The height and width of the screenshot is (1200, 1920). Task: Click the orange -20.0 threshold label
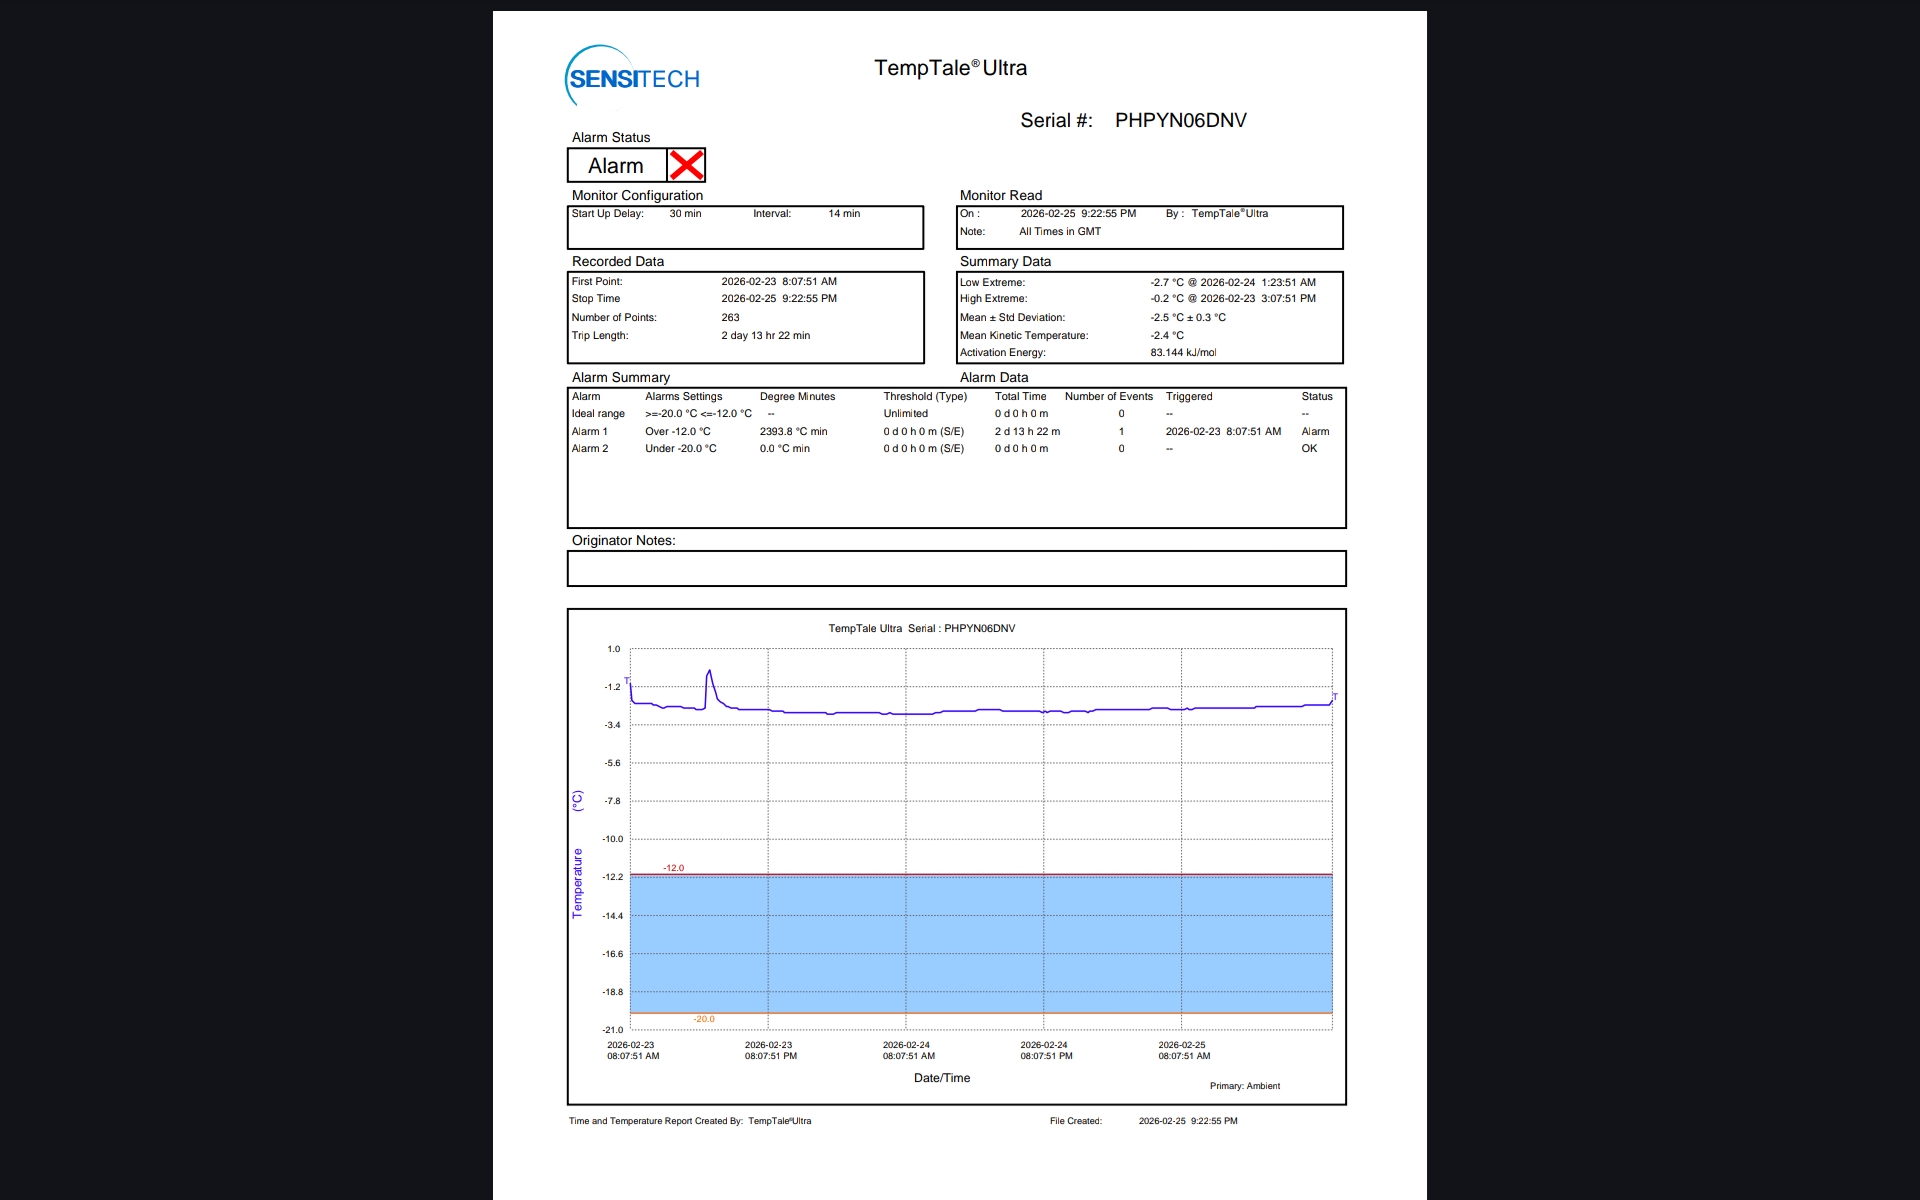(x=704, y=1019)
